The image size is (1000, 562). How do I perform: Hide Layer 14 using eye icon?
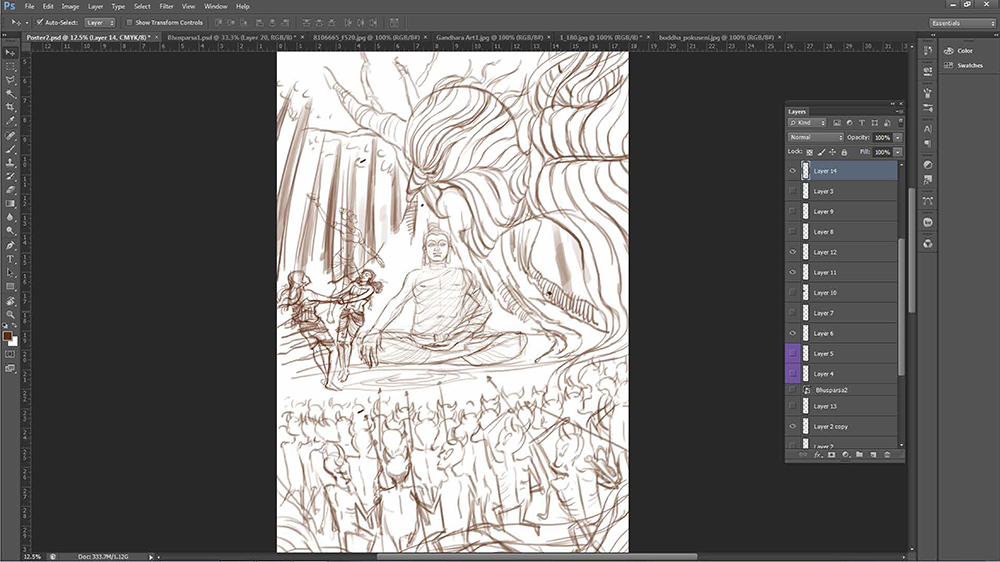(793, 171)
